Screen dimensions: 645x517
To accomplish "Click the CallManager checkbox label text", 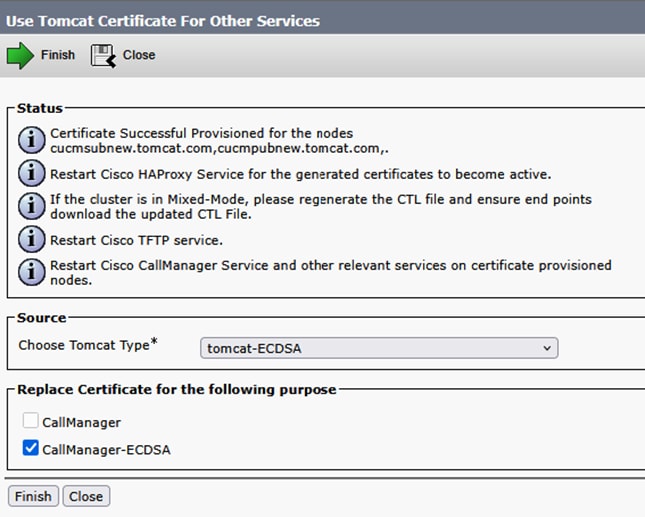I will (81, 423).
